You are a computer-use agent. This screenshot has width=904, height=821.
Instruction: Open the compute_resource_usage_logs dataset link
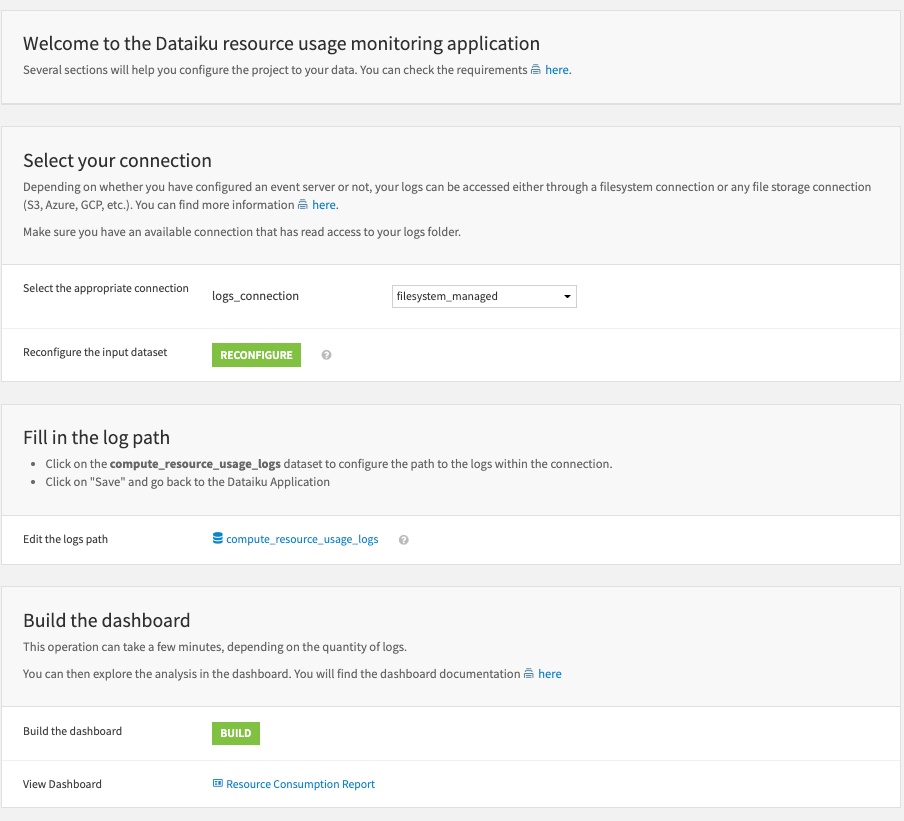[302, 539]
